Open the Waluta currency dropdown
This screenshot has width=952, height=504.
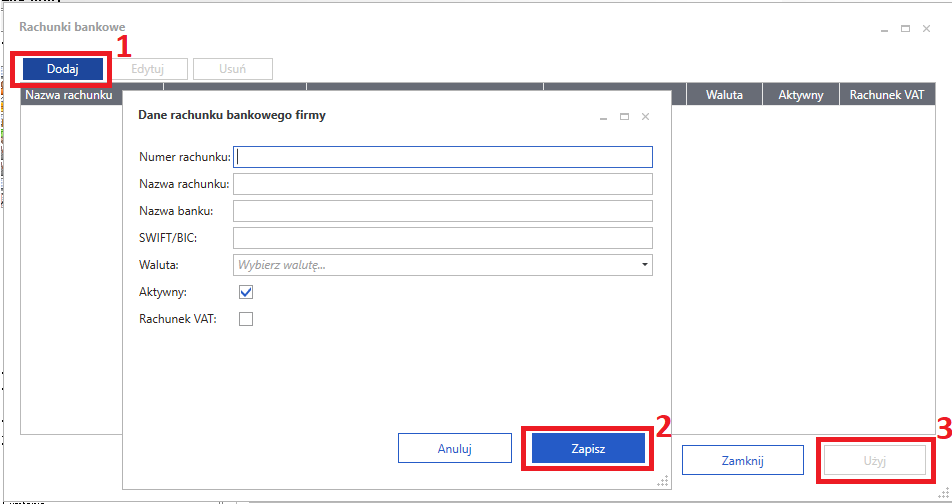pos(443,265)
